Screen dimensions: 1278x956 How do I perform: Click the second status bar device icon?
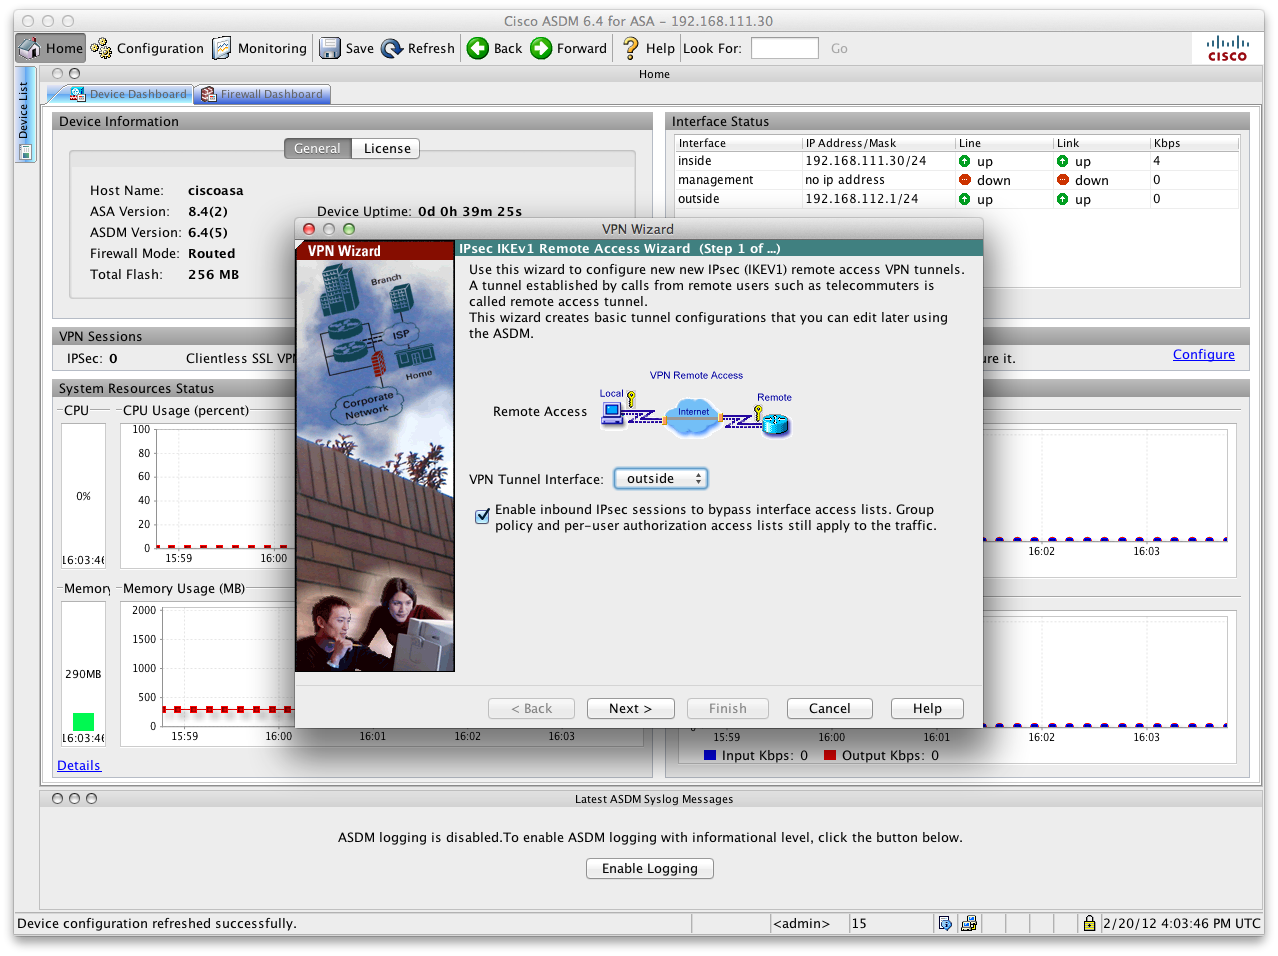pos(969,923)
